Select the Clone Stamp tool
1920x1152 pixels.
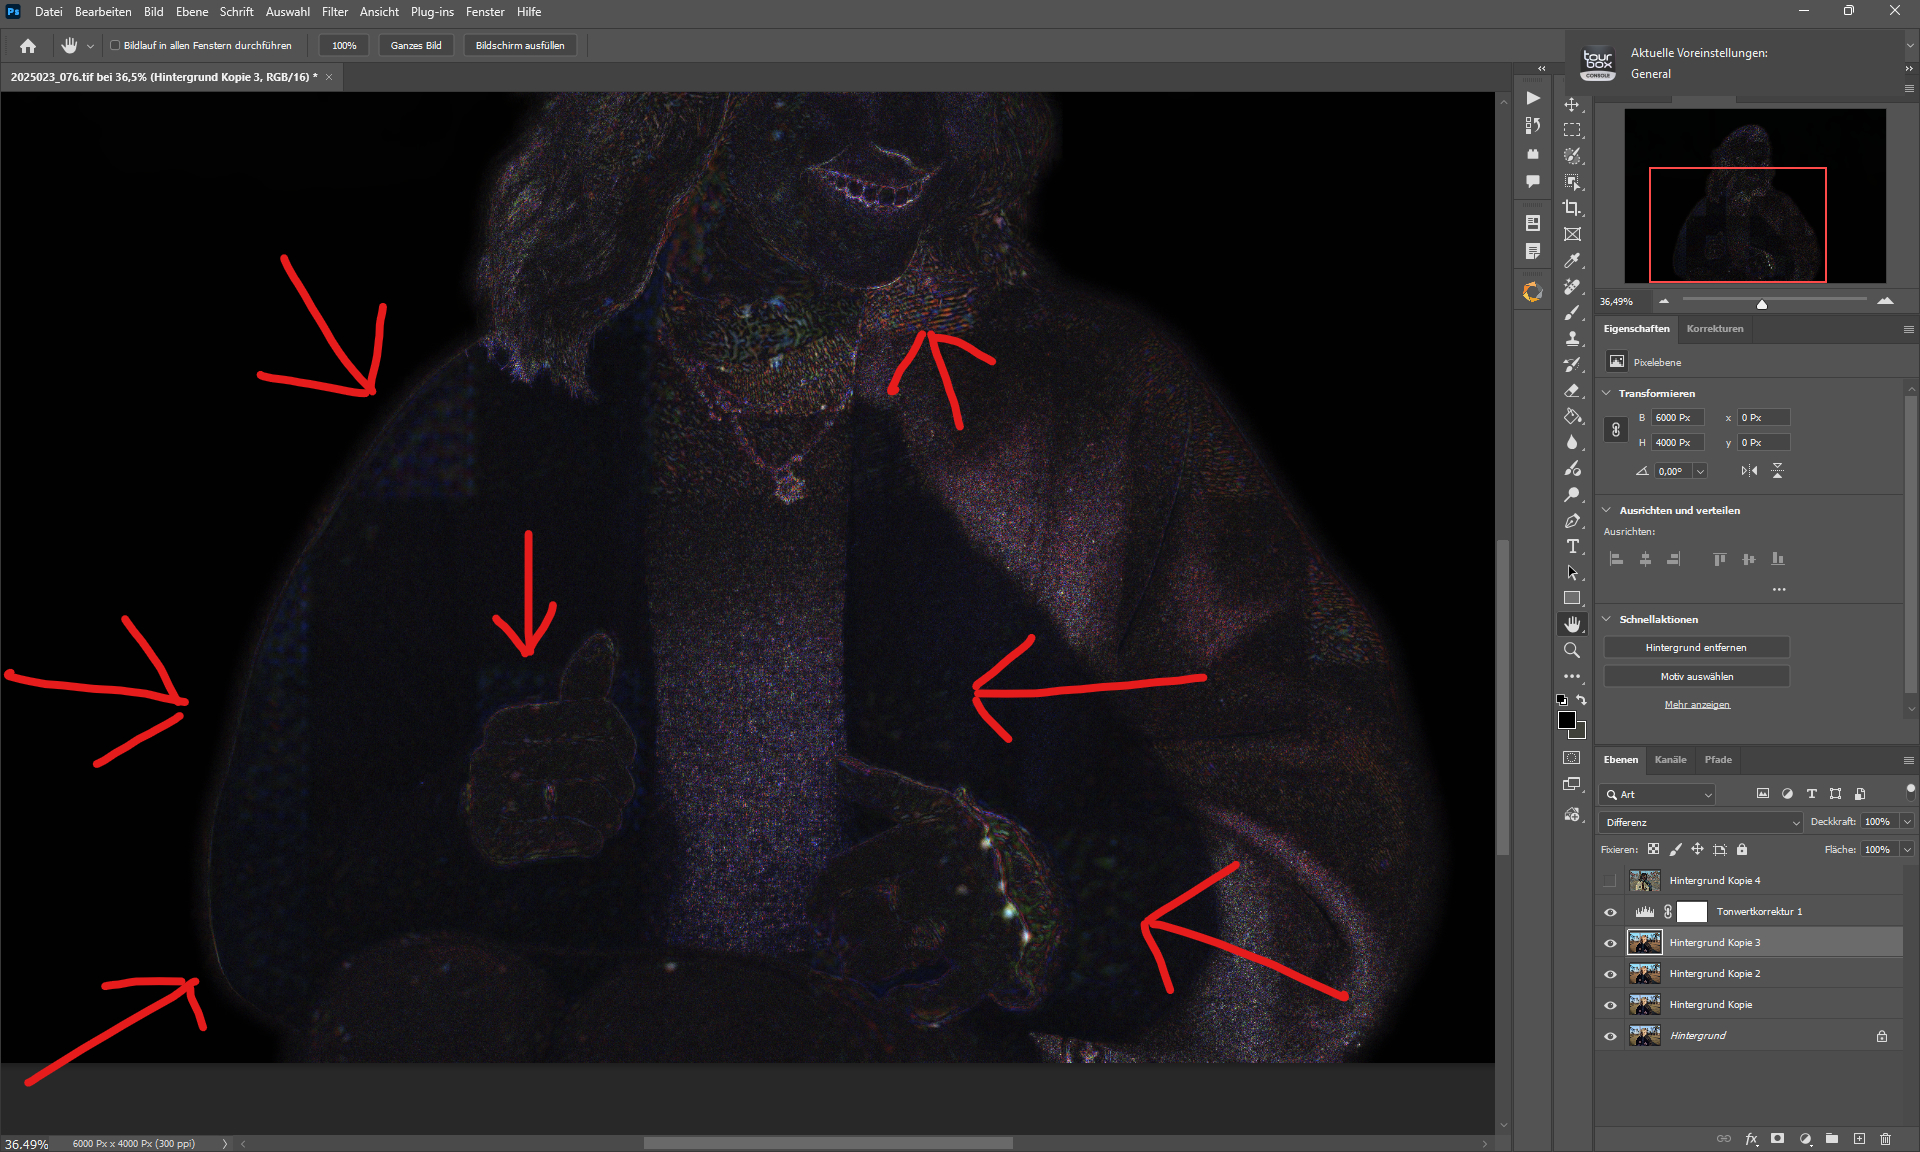[1572, 339]
